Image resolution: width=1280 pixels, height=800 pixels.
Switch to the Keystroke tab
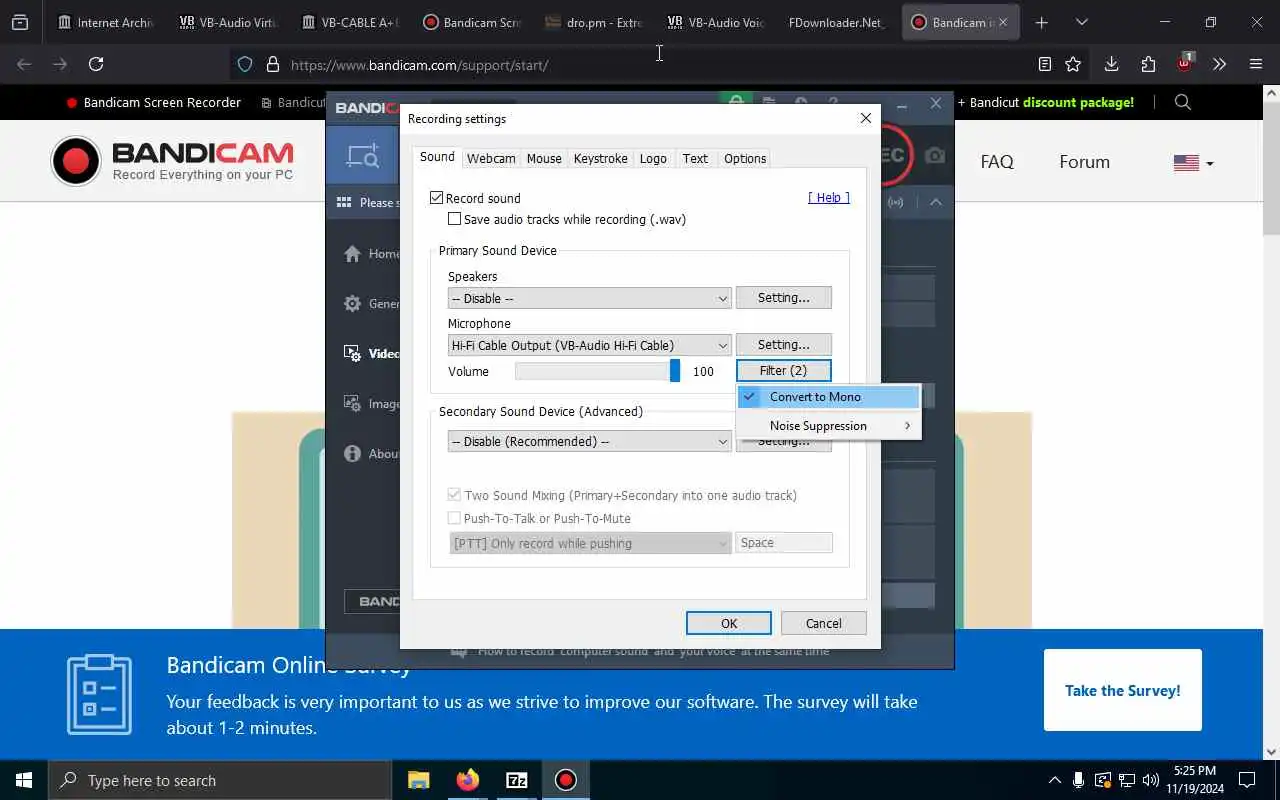pyautogui.click(x=601, y=158)
